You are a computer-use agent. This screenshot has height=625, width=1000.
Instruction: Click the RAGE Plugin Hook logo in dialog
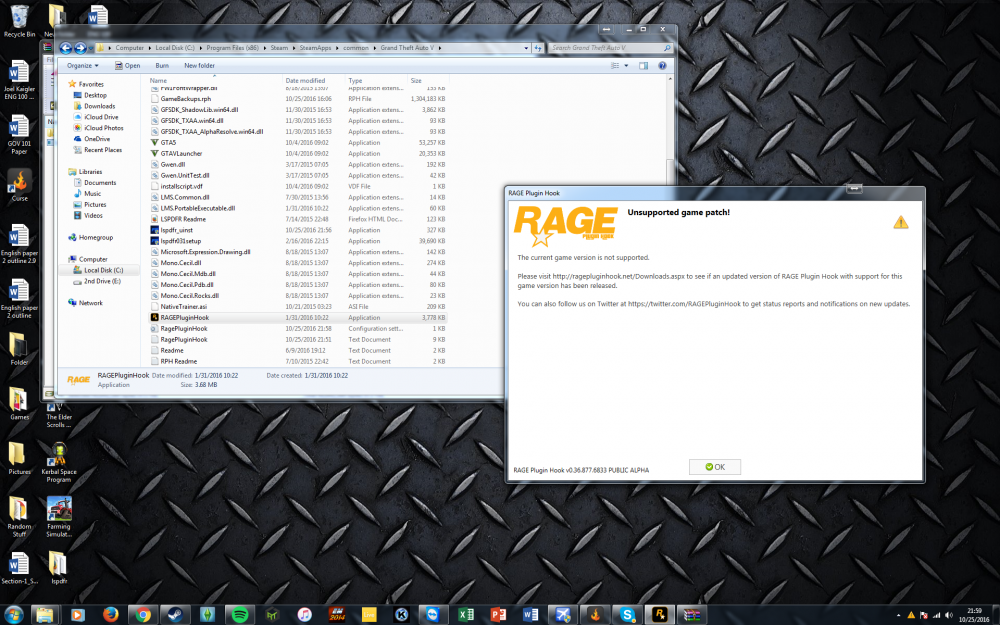pos(565,226)
